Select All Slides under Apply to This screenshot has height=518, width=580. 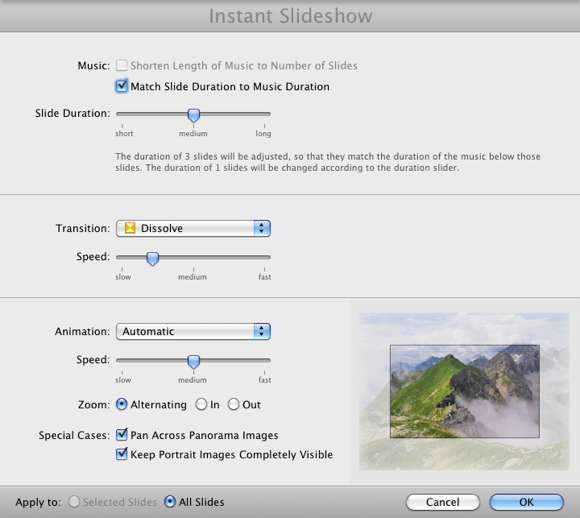pos(170,502)
